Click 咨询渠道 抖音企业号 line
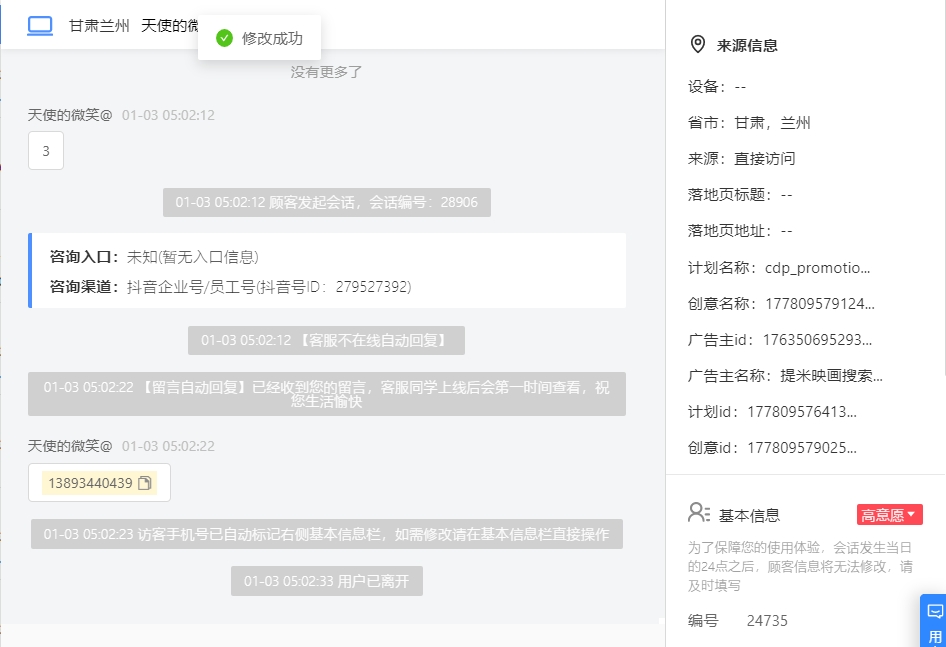Screen dimensions: 946x647 230,287
